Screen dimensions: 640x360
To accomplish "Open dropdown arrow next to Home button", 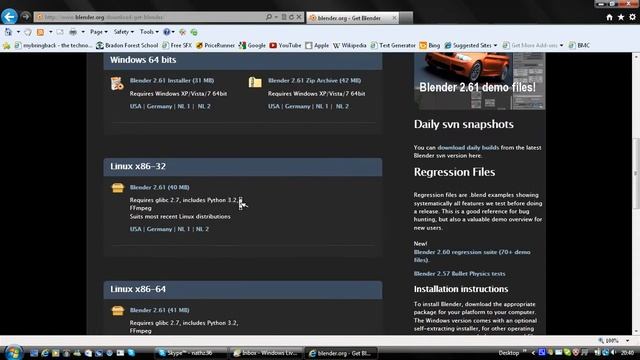I will pyautogui.click(x=18, y=32).
